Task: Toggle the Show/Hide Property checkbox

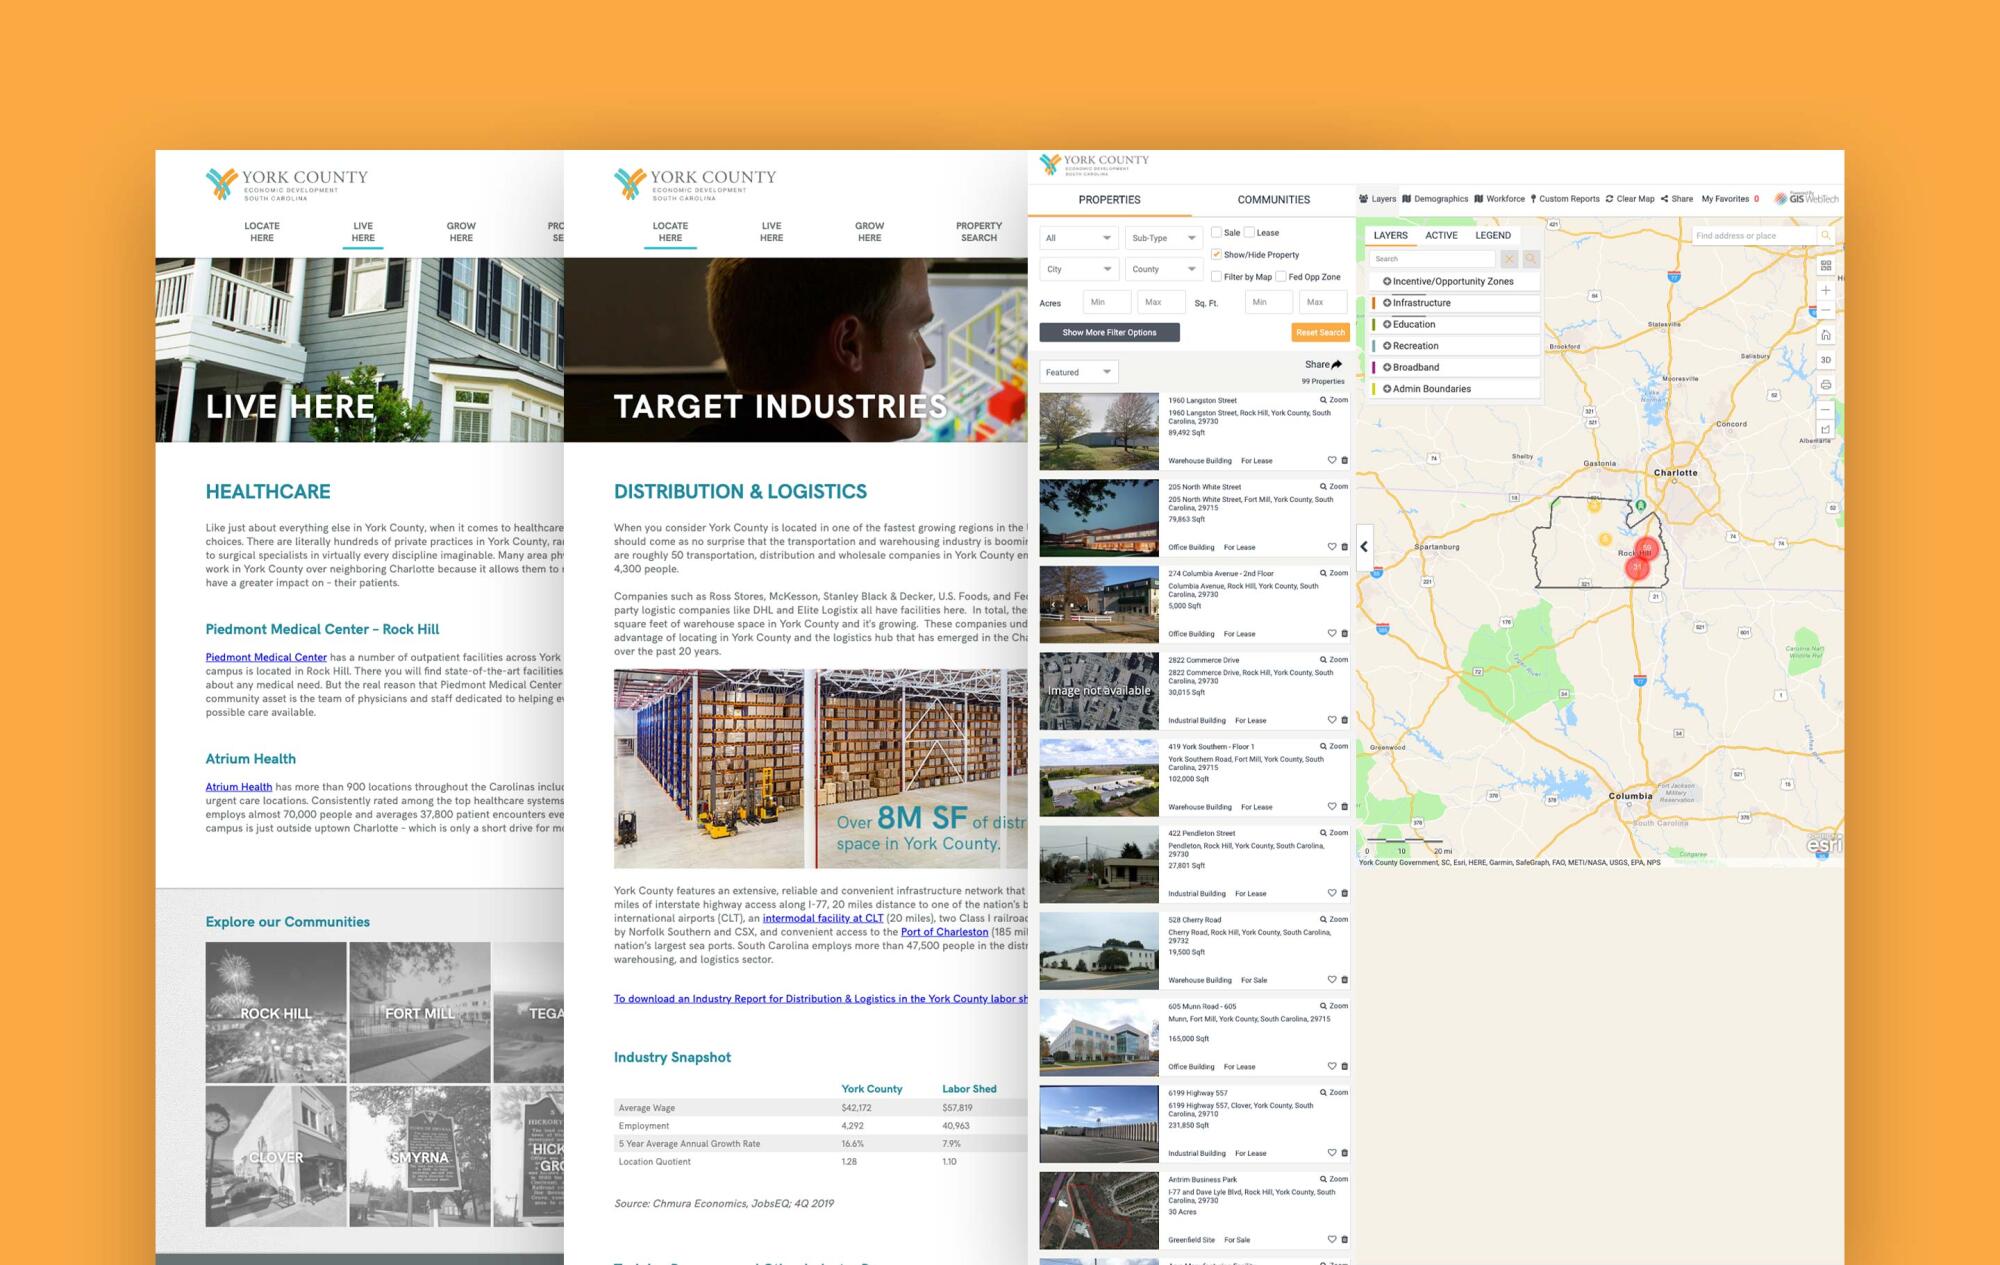Action: 1216,254
